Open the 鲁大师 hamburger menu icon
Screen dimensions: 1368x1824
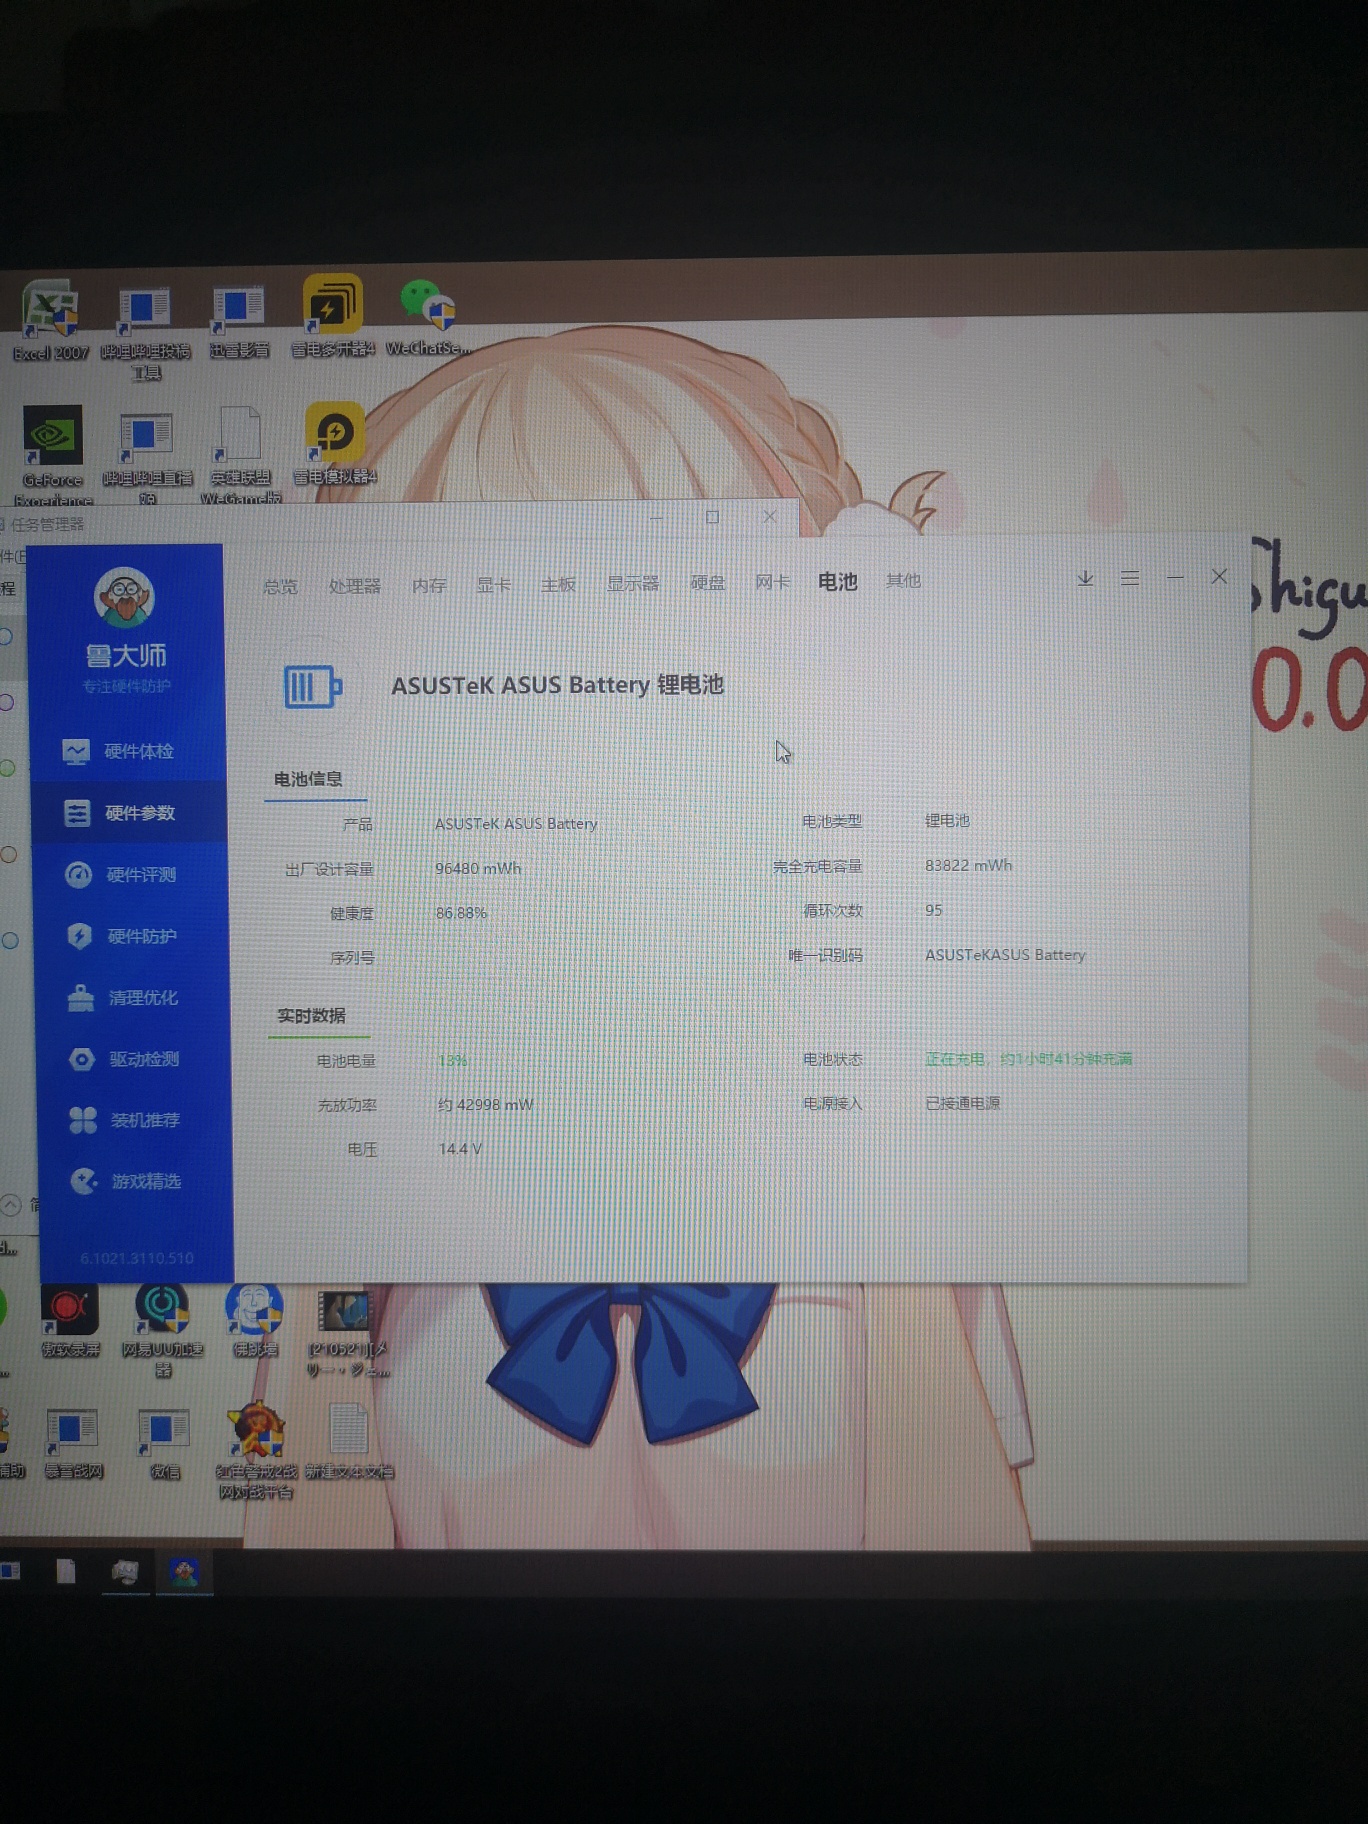point(1130,578)
